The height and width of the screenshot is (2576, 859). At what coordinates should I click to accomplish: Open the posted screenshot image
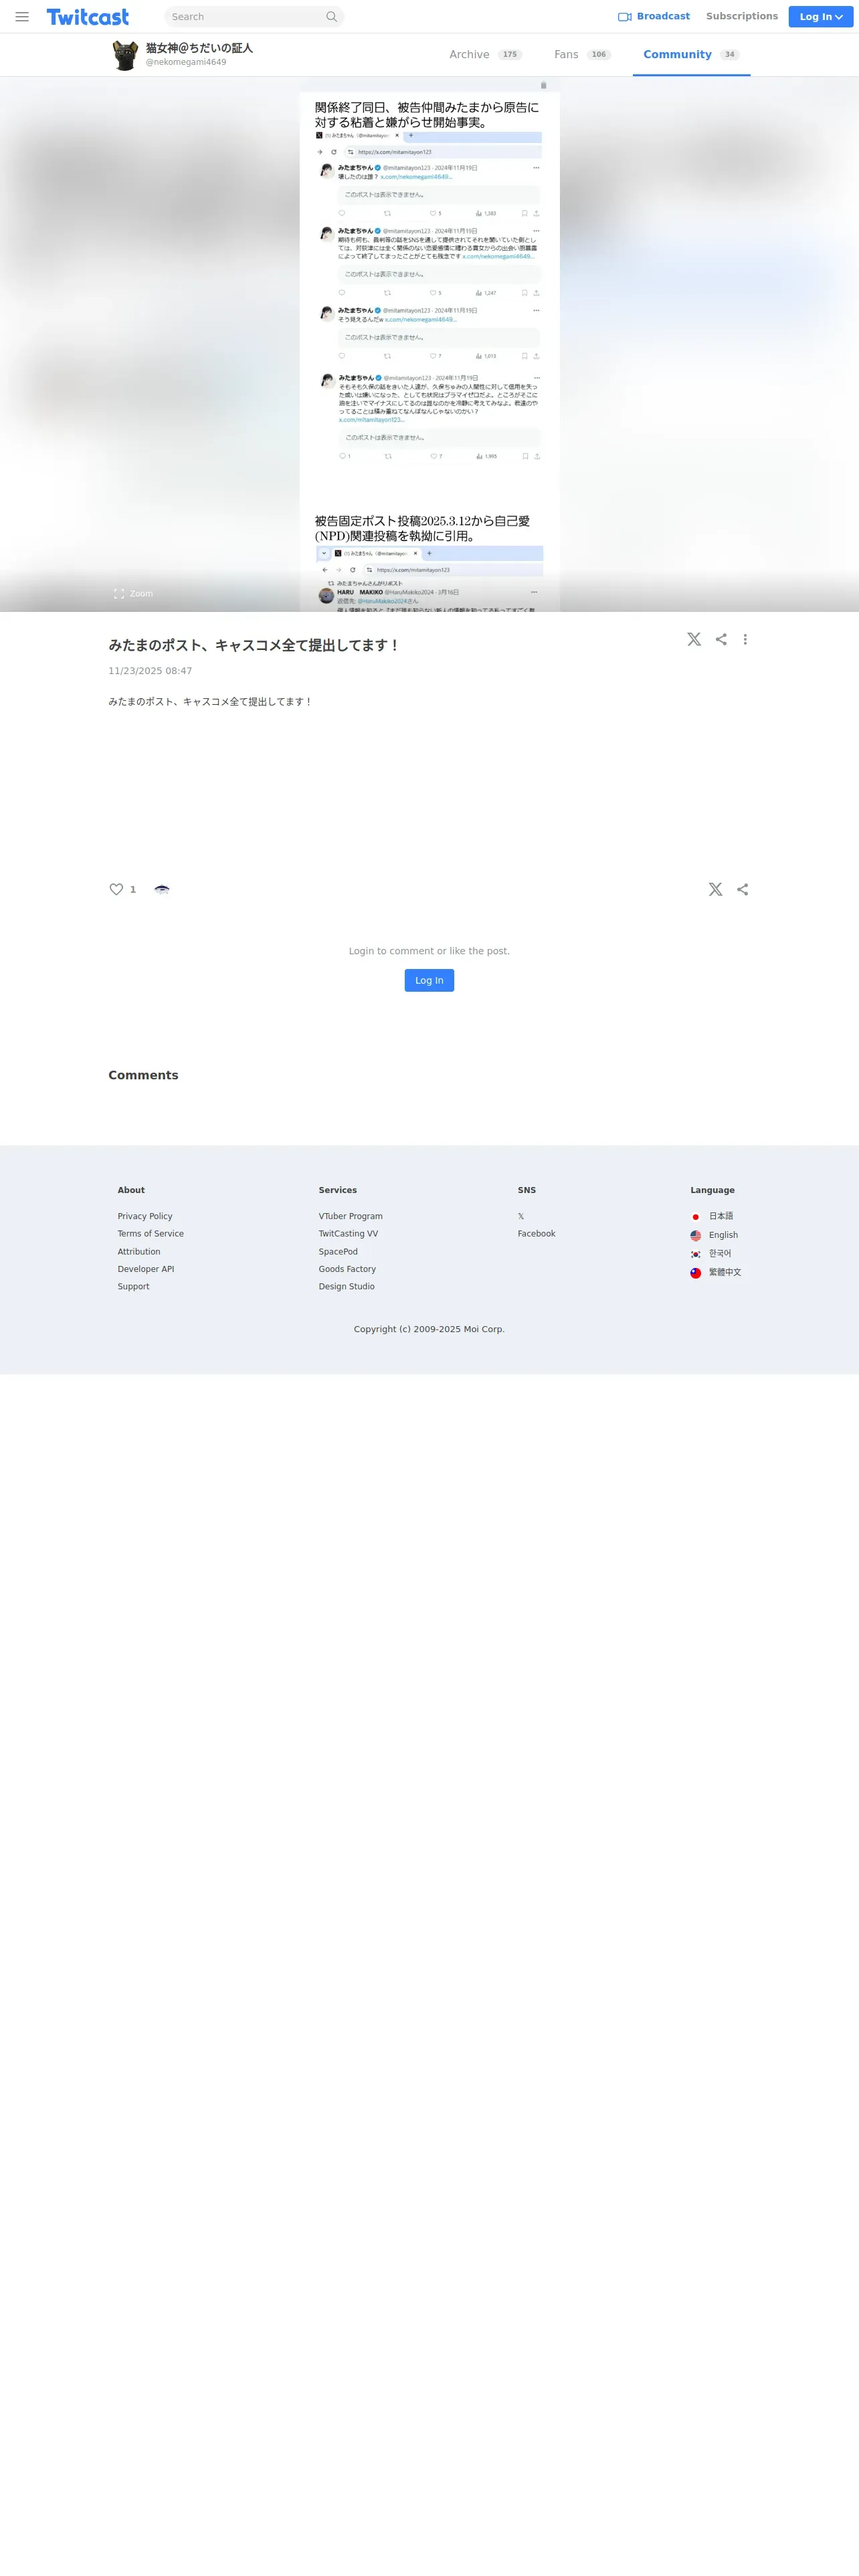coord(430,345)
